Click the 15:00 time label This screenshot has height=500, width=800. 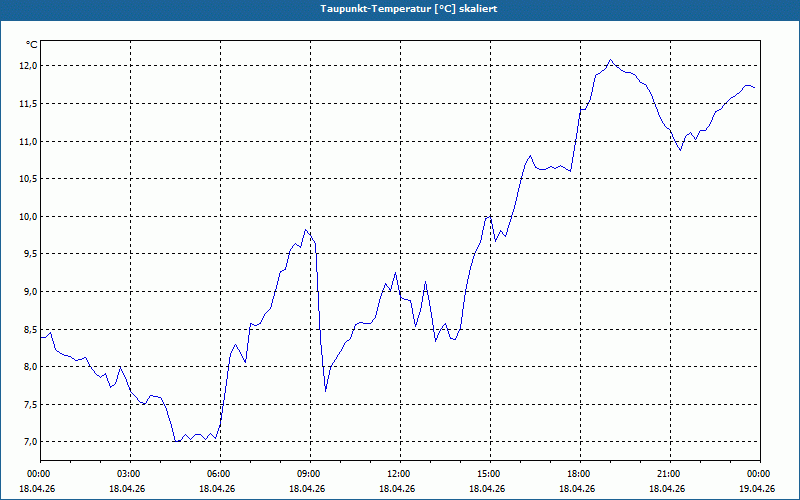(490, 474)
